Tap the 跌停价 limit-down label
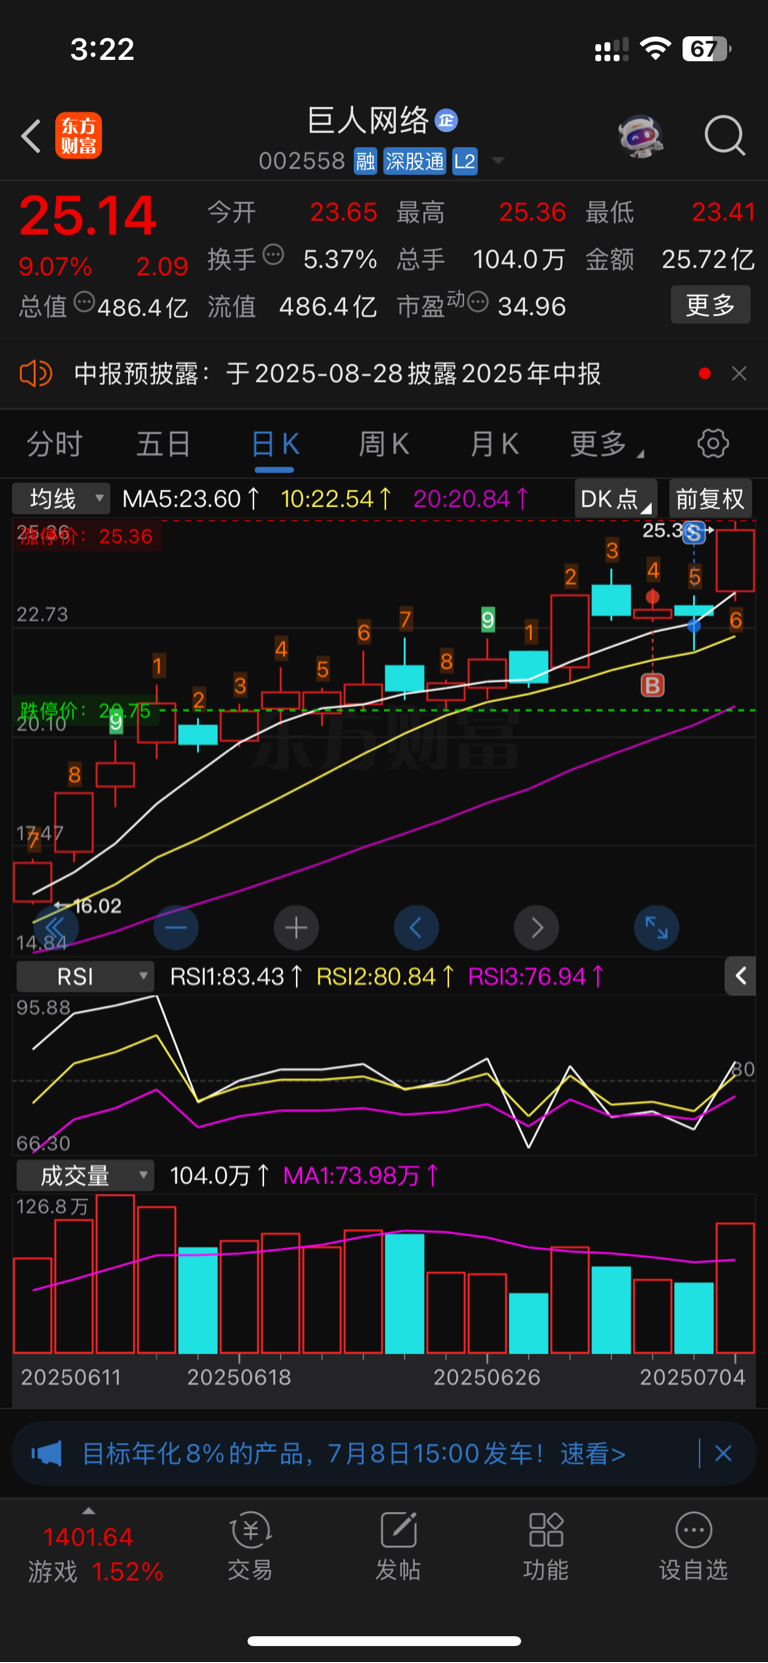The image size is (768, 1663). (x=85, y=711)
